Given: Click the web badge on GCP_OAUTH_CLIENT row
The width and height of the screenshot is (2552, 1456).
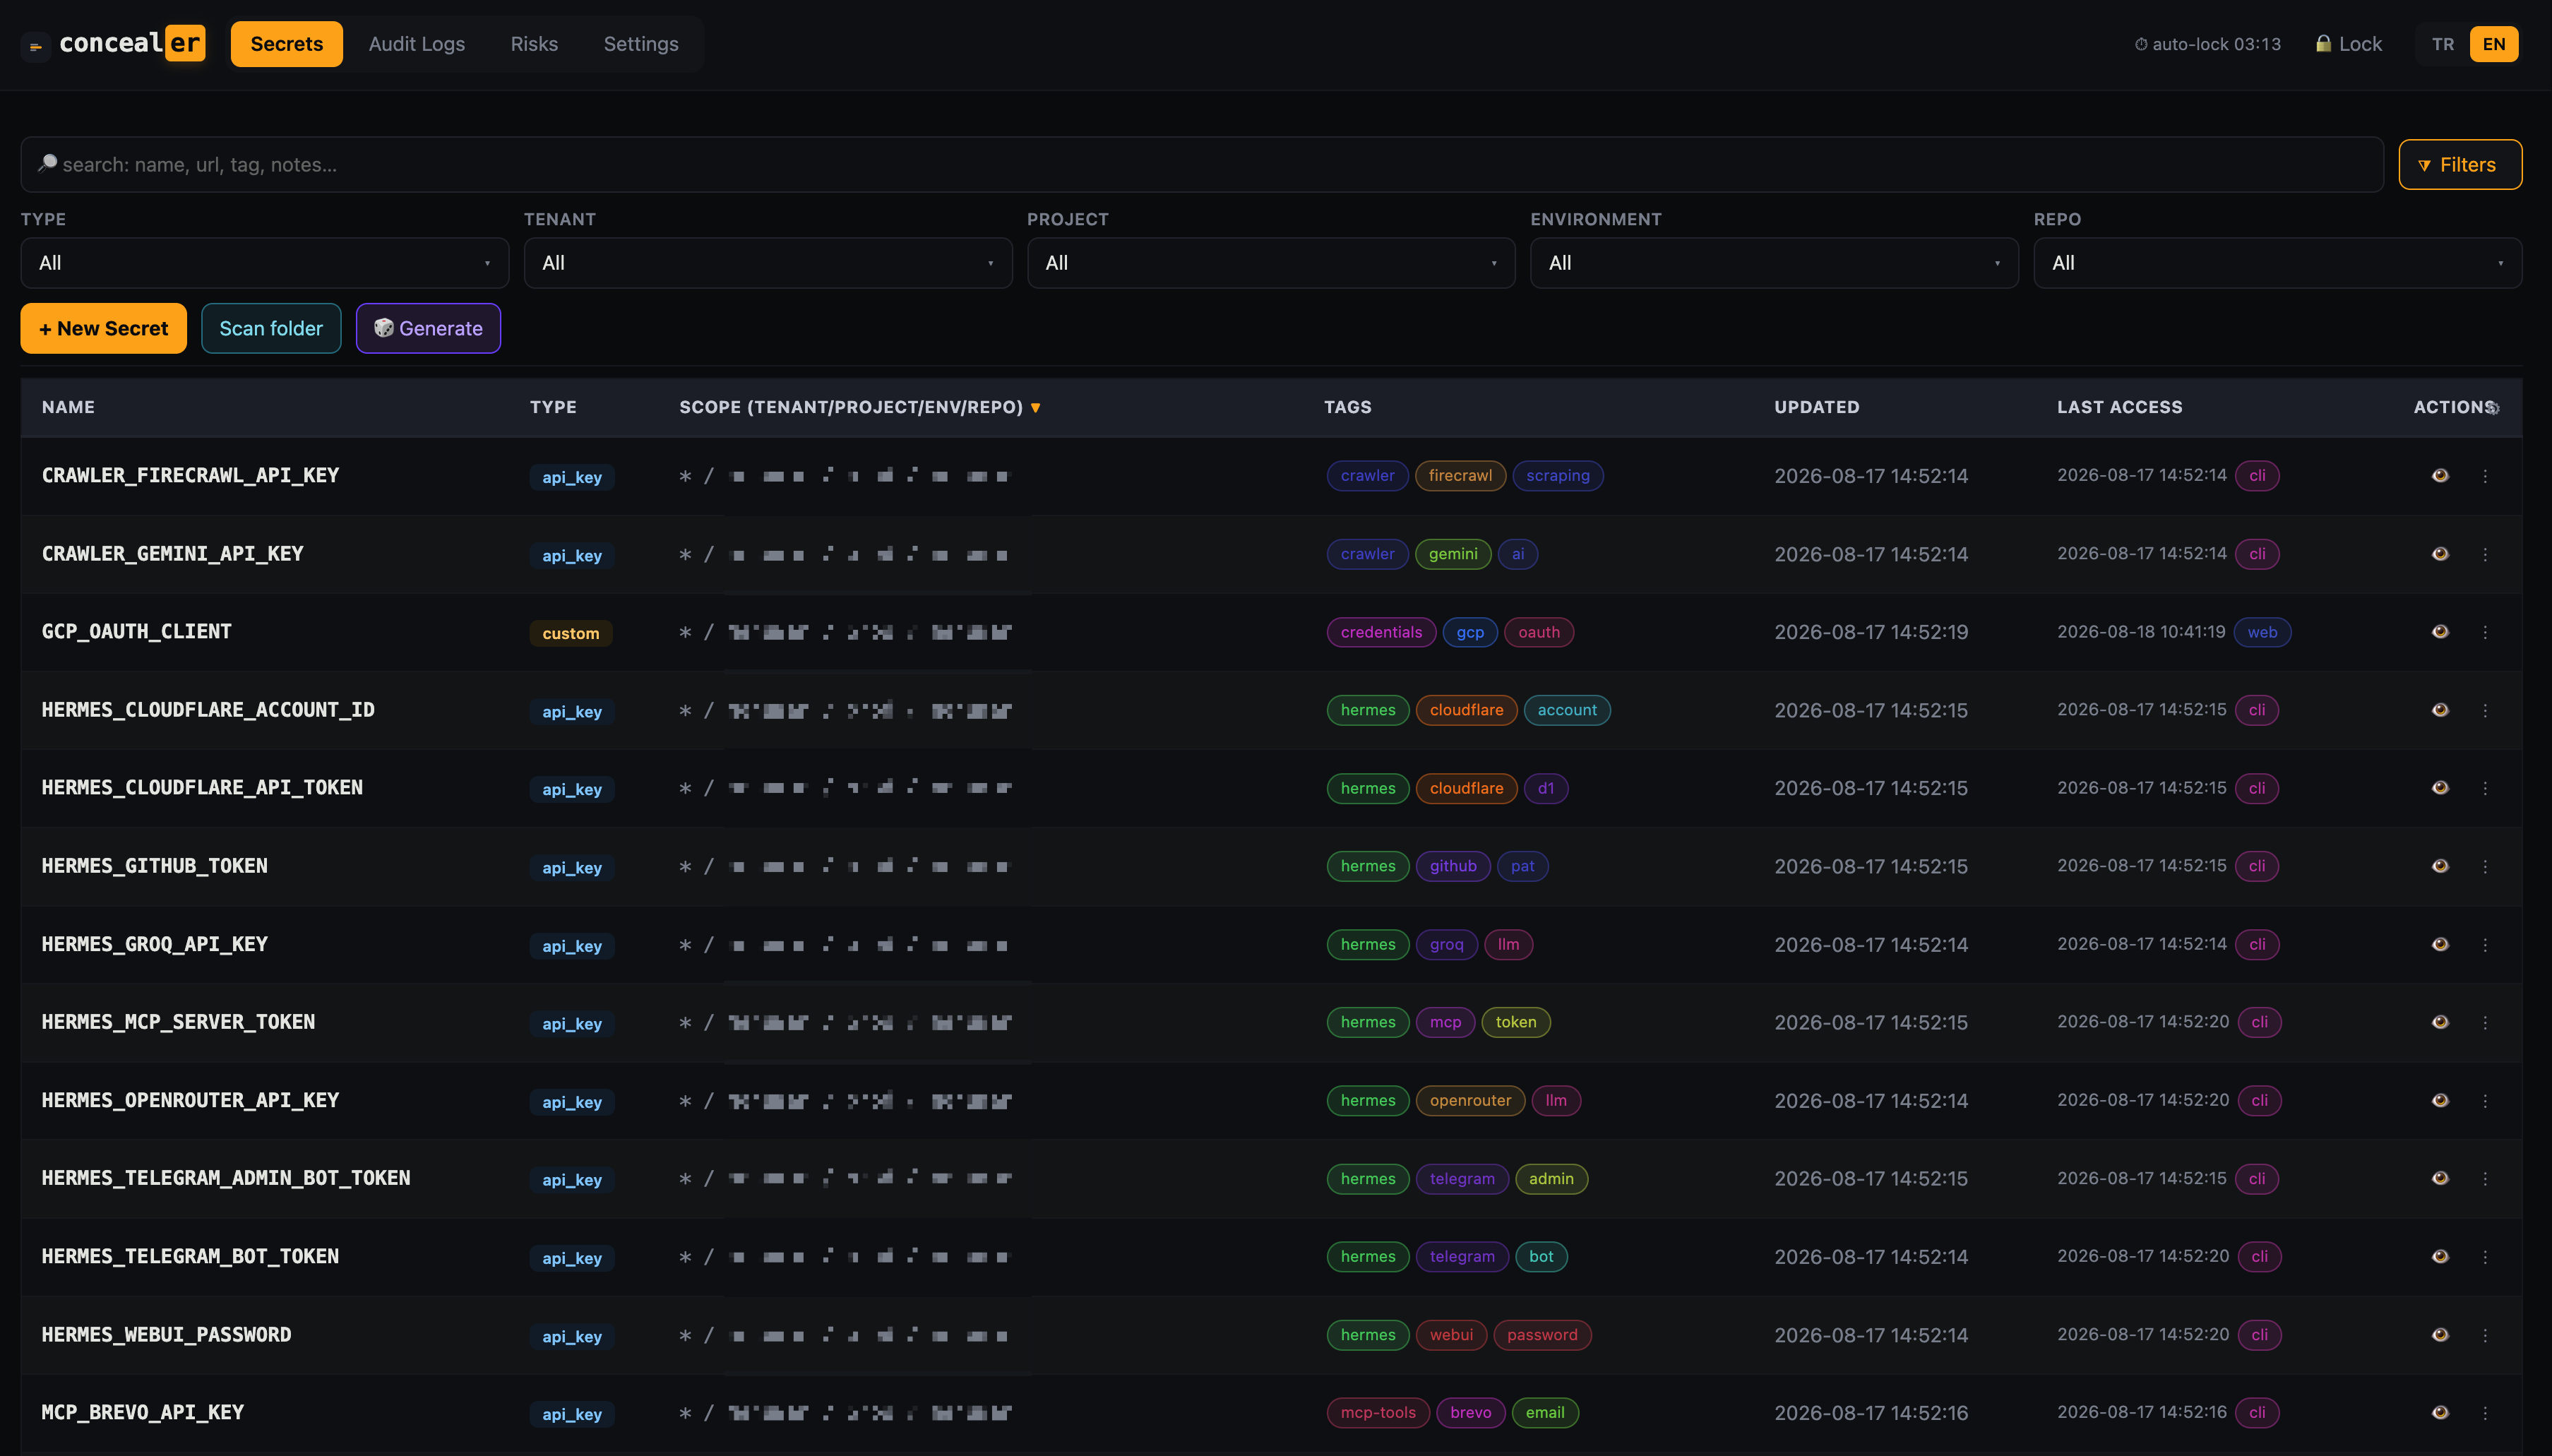Looking at the screenshot, I should tap(2262, 632).
